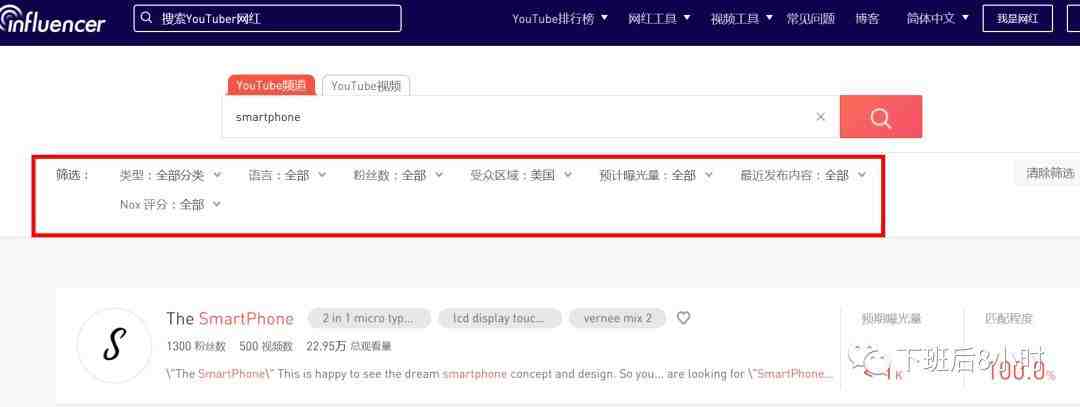
Task: Clear the smartphone search text with X
Action: tap(820, 117)
